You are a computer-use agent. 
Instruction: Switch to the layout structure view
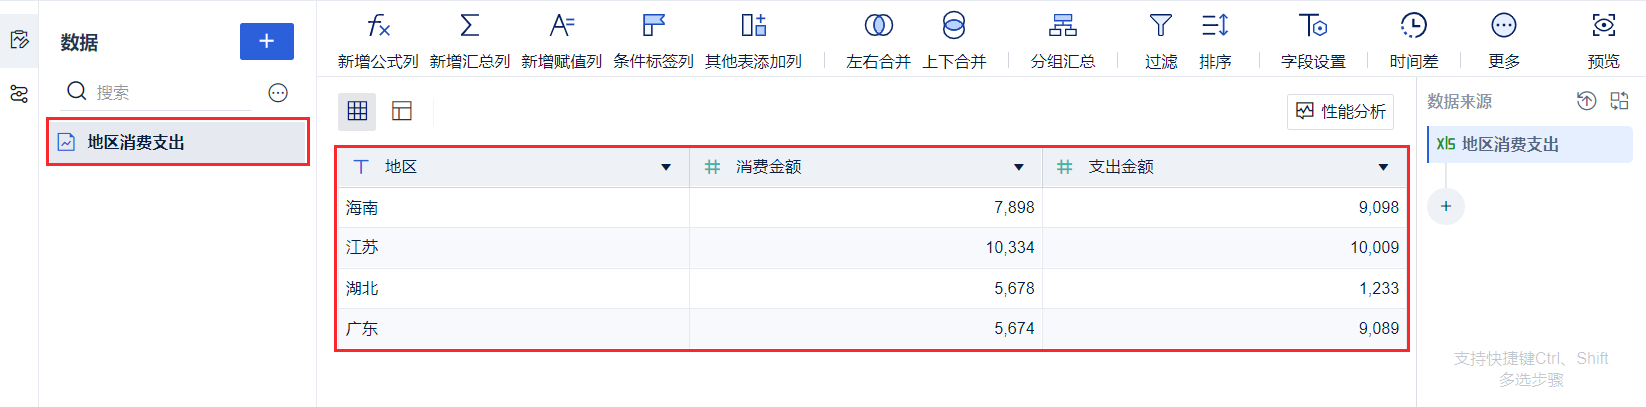(402, 111)
